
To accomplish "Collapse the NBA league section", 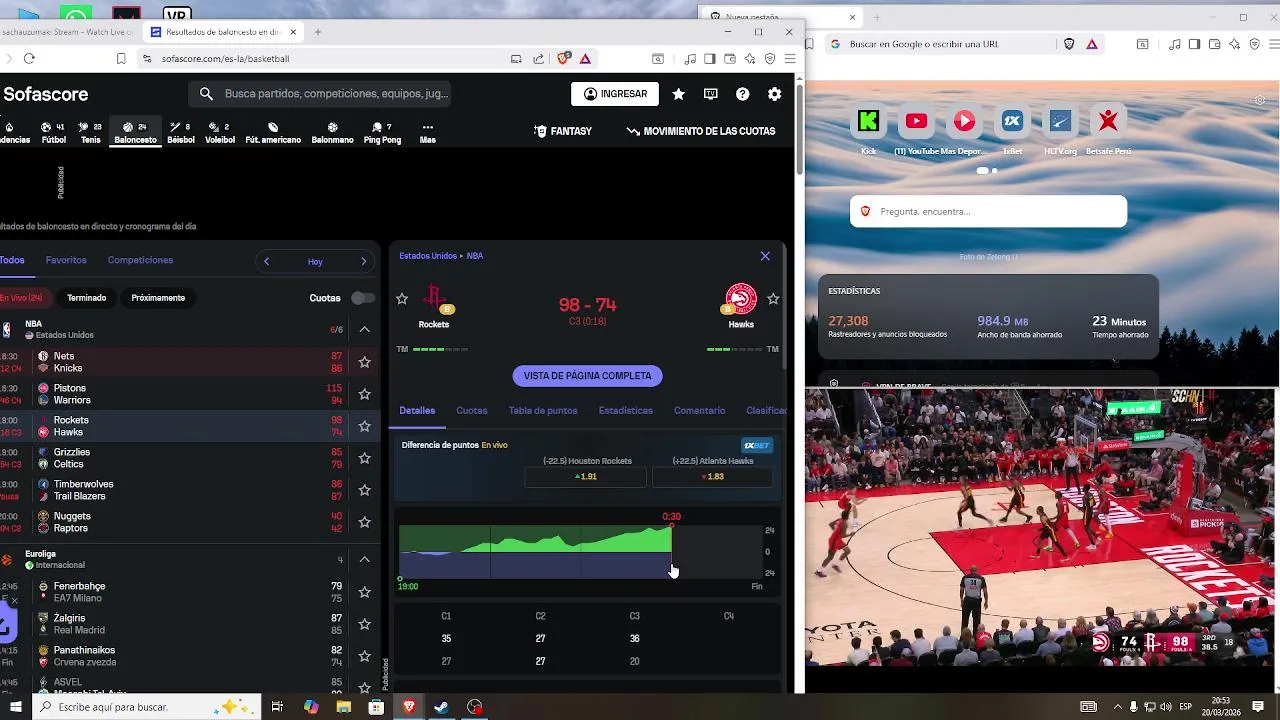I will tap(364, 329).
